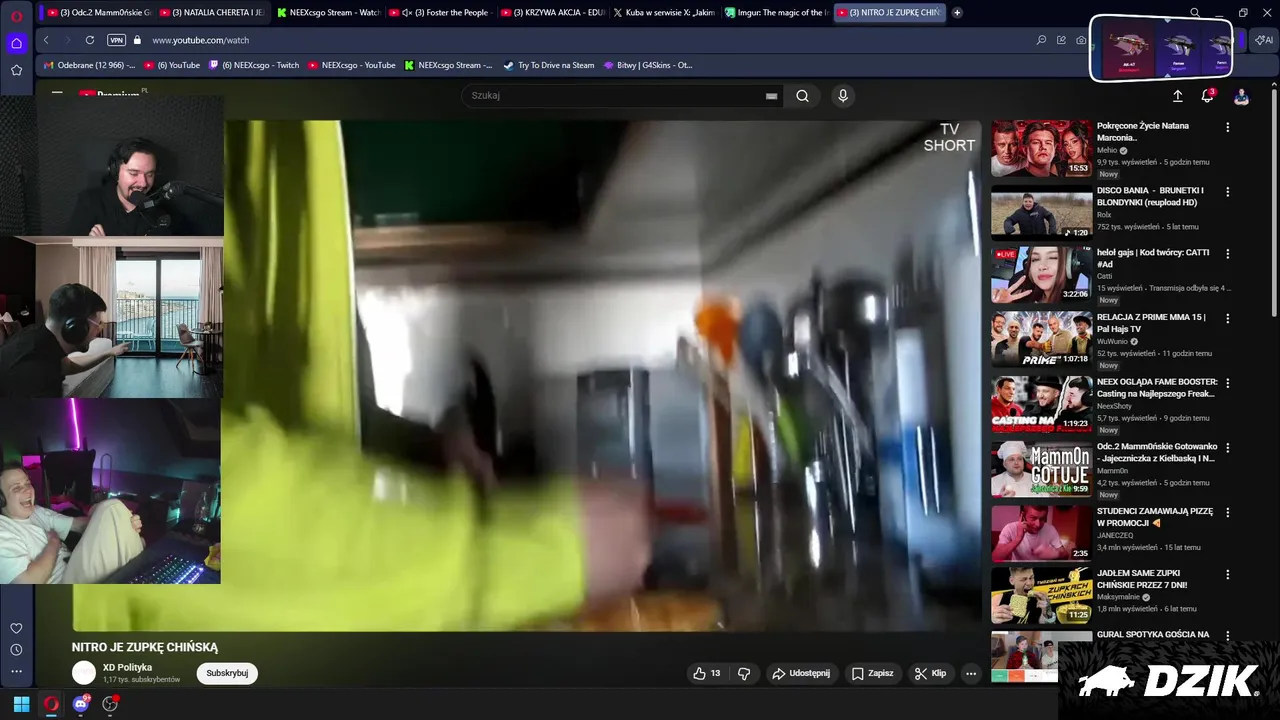Open the Try To Drive na Steam bookmark
Image resolution: width=1280 pixels, height=720 pixels.
point(548,65)
